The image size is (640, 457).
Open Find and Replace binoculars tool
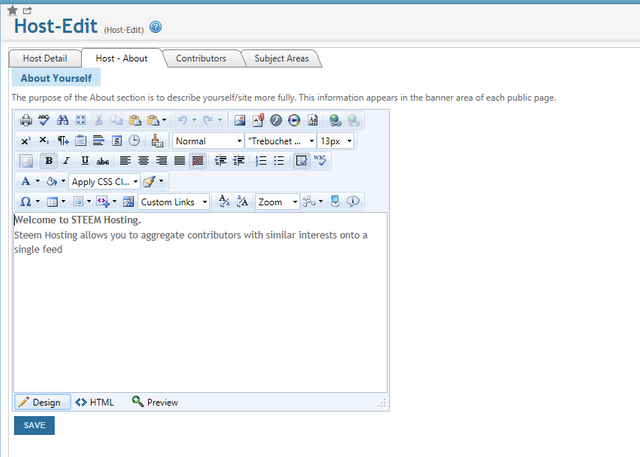[x=62, y=120]
